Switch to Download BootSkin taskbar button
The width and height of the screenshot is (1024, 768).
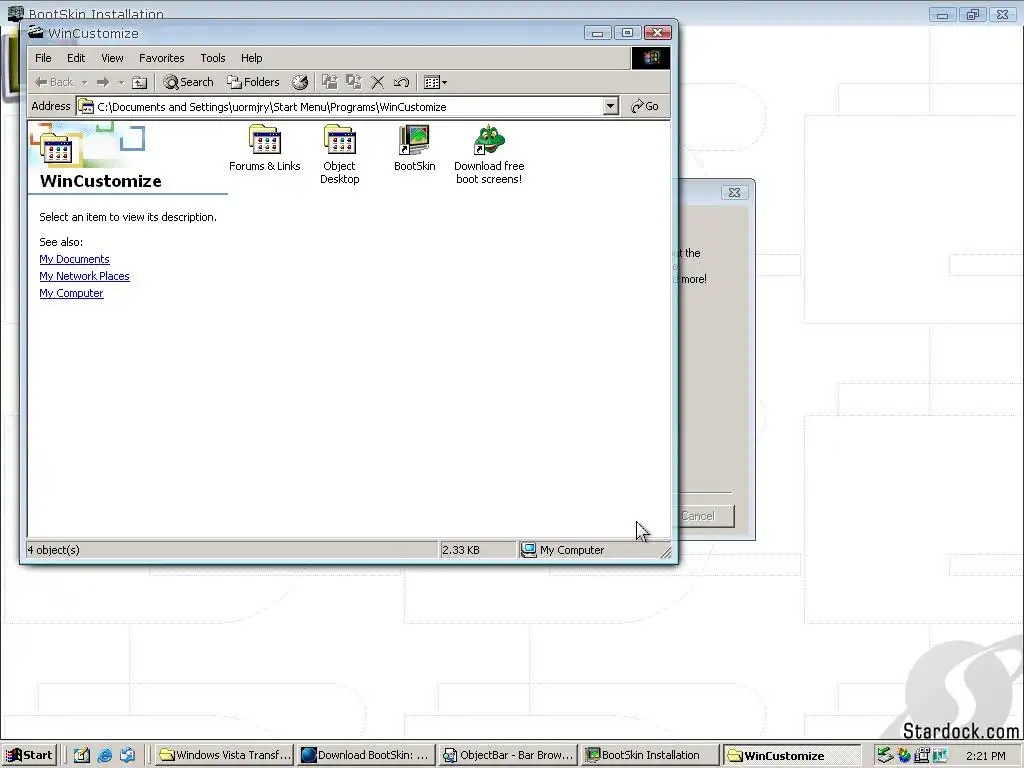366,756
